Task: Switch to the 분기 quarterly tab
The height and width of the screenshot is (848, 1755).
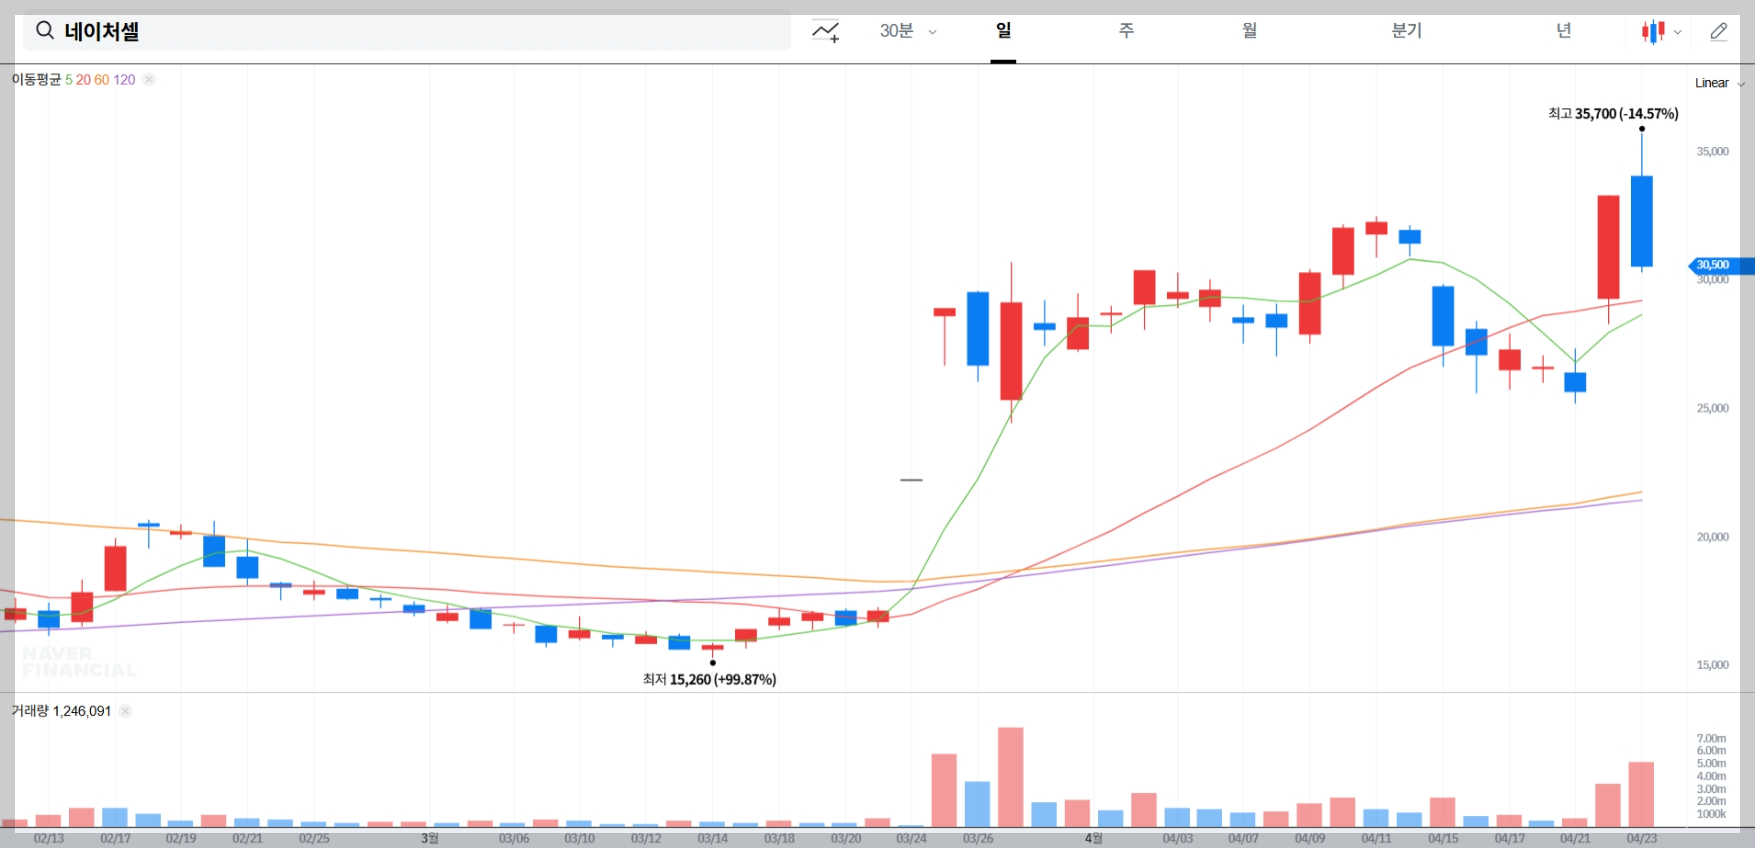Action: [x=1406, y=31]
